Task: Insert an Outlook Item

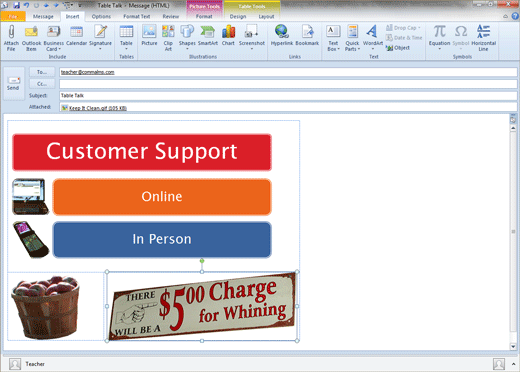Action: [x=31, y=38]
